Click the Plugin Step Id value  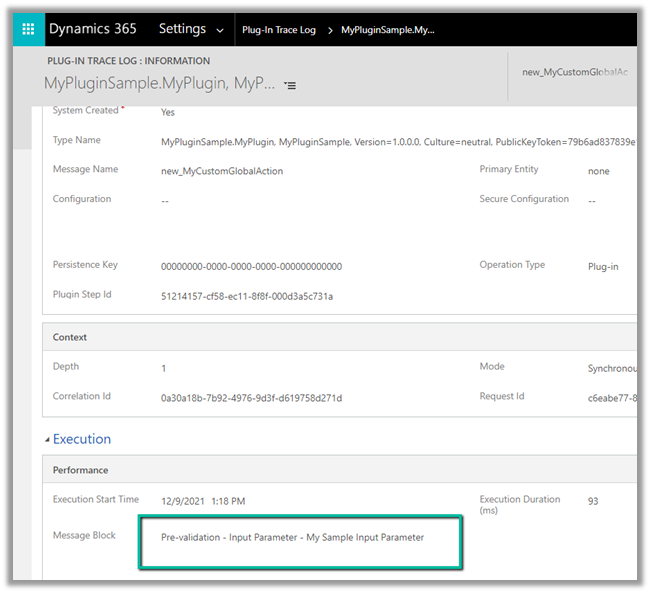click(x=247, y=297)
